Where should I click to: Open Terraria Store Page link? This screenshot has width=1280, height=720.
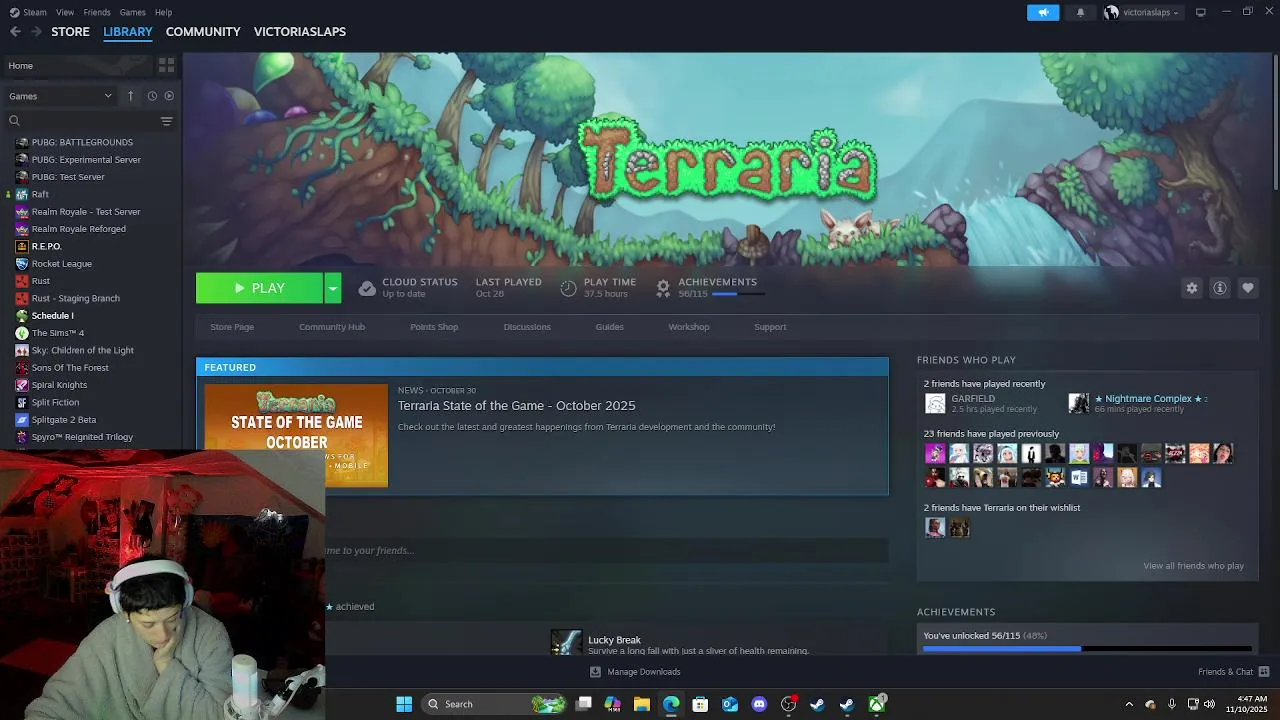coord(232,327)
